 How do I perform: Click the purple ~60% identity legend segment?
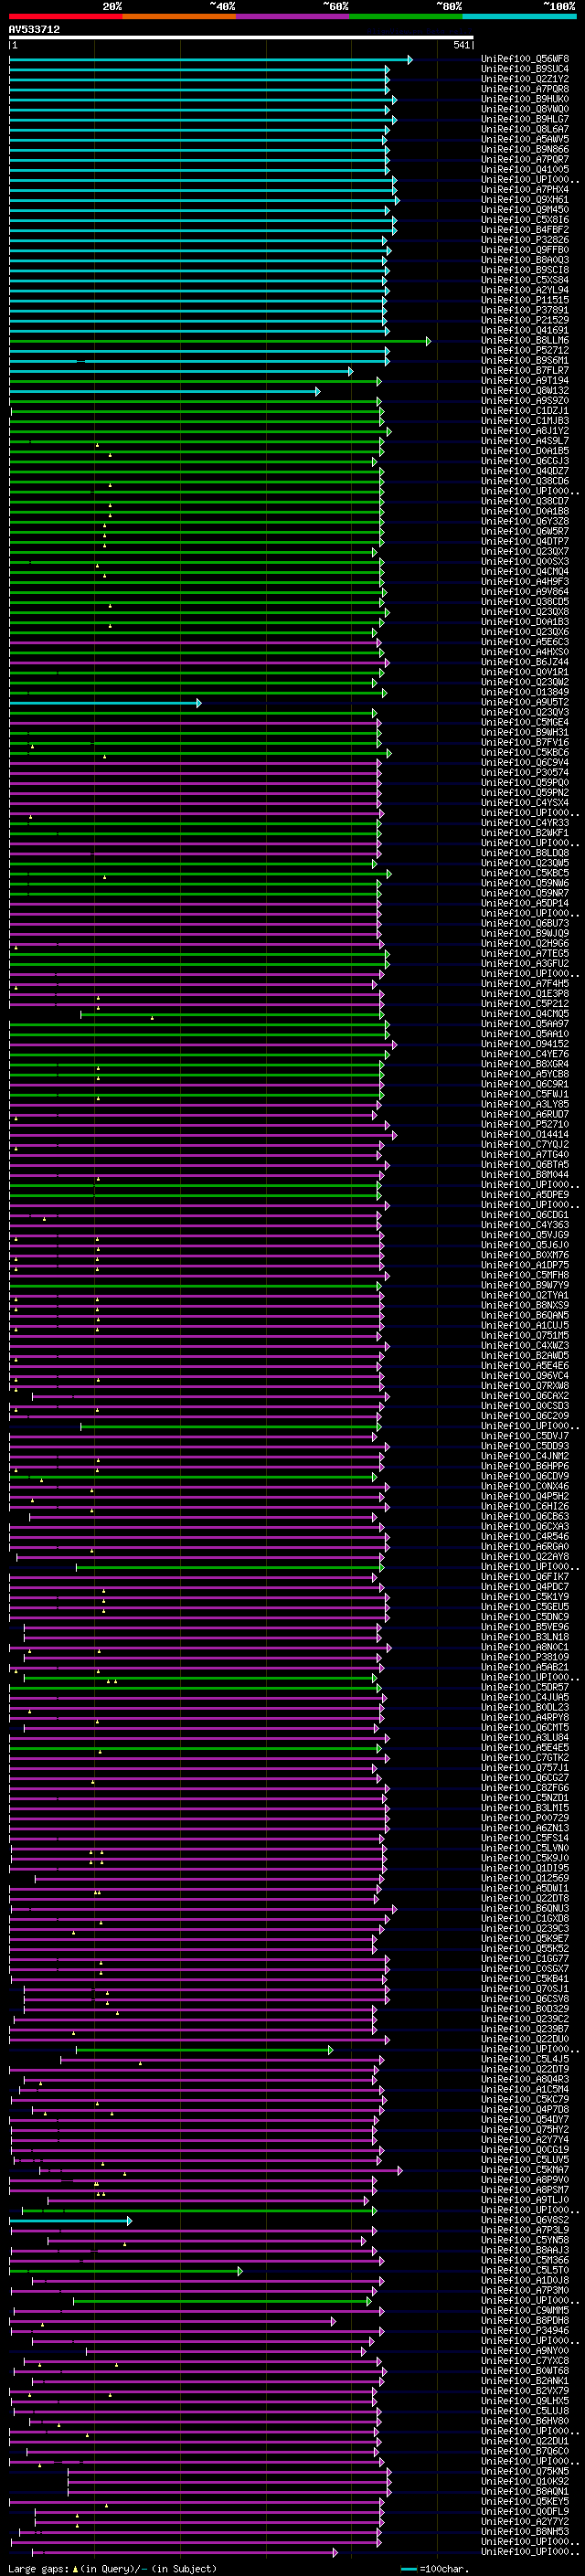tap(293, 16)
